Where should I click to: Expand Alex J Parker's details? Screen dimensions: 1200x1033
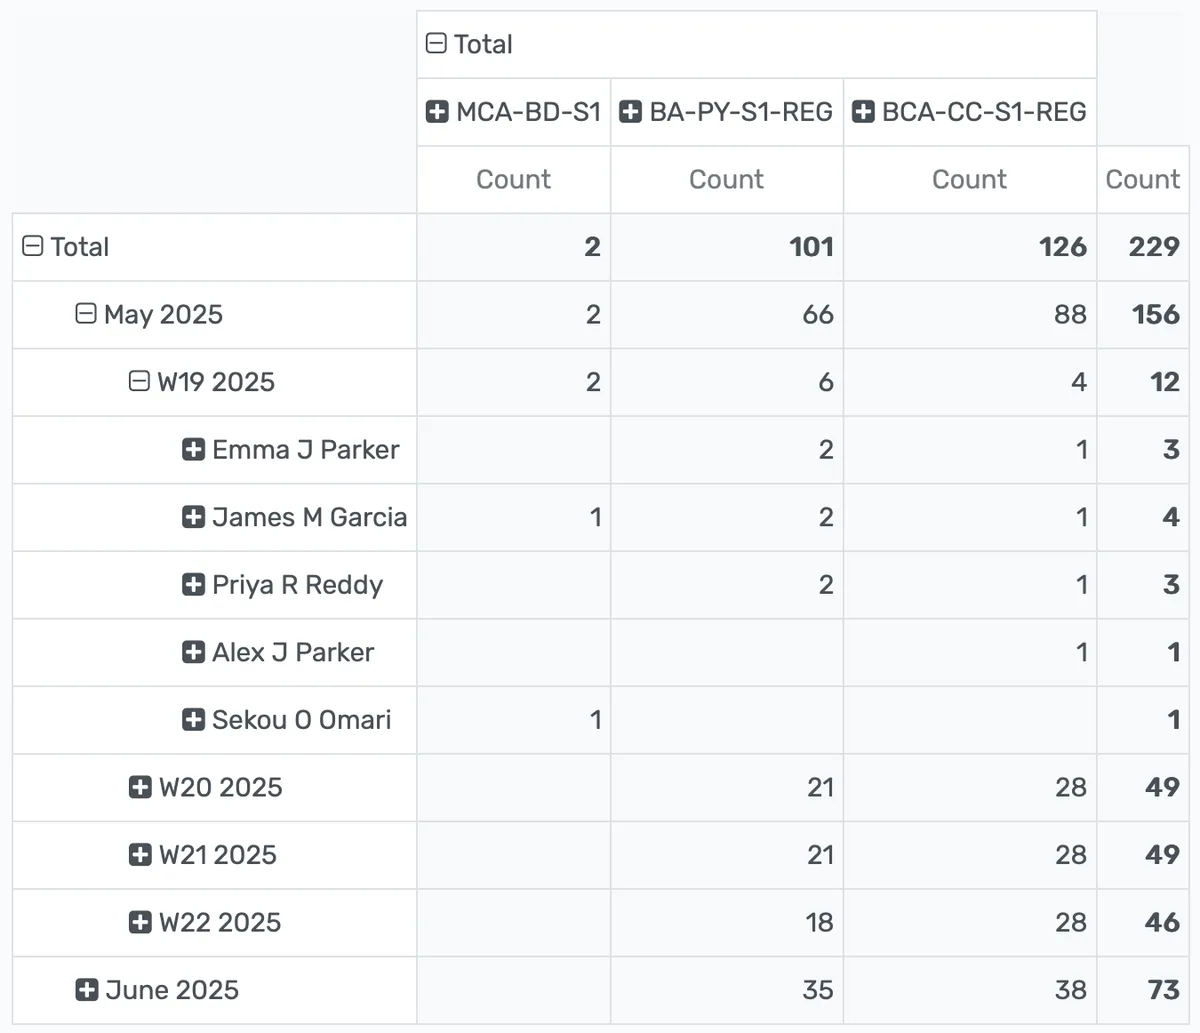pyautogui.click(x=195, y=652)
